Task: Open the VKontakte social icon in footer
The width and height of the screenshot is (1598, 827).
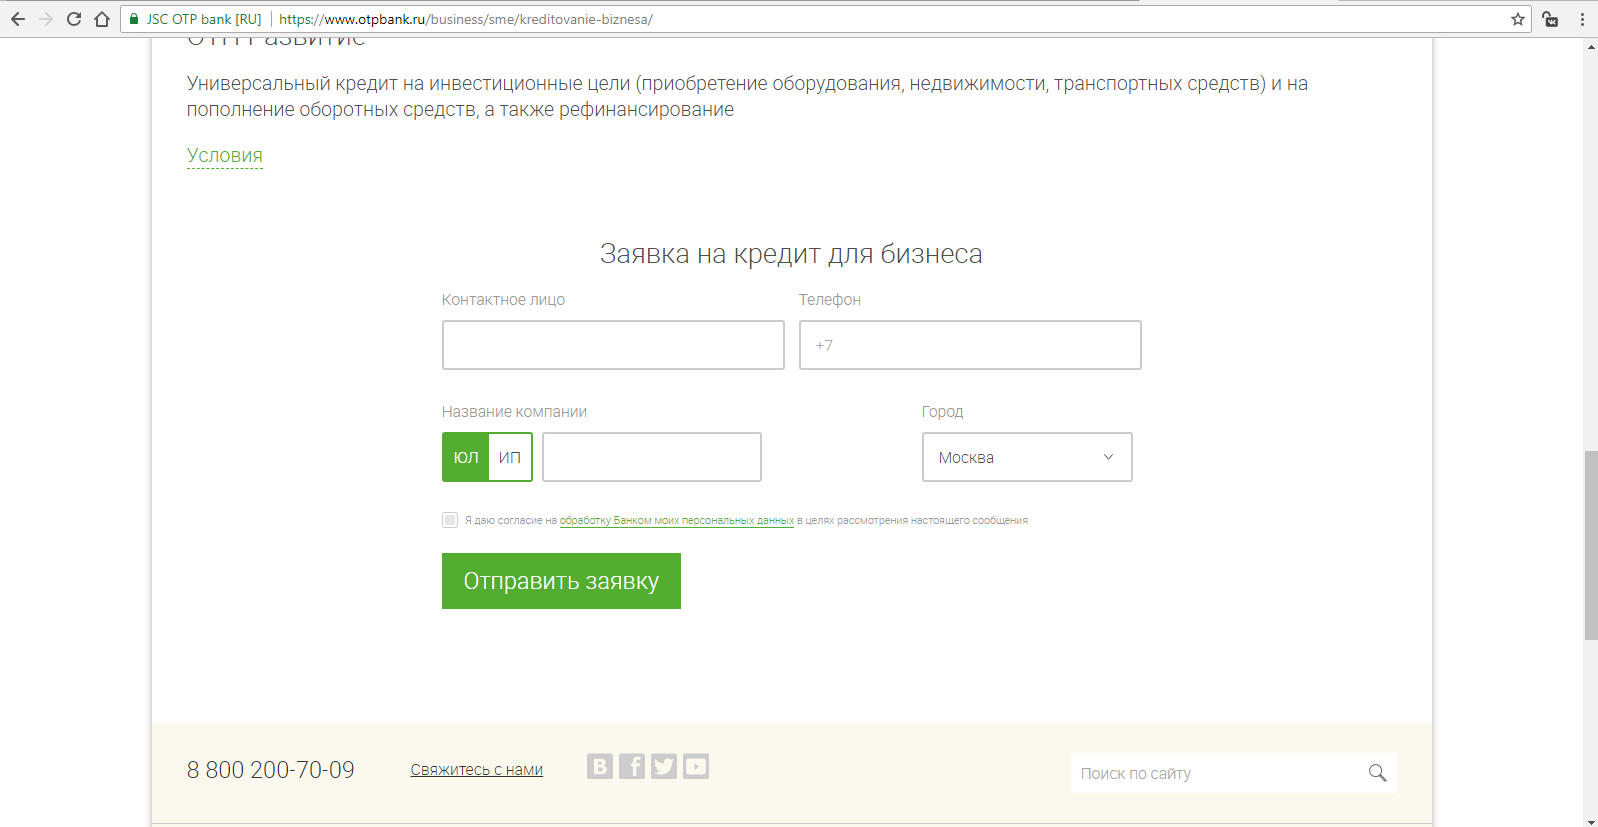Action: pos(599,766)
